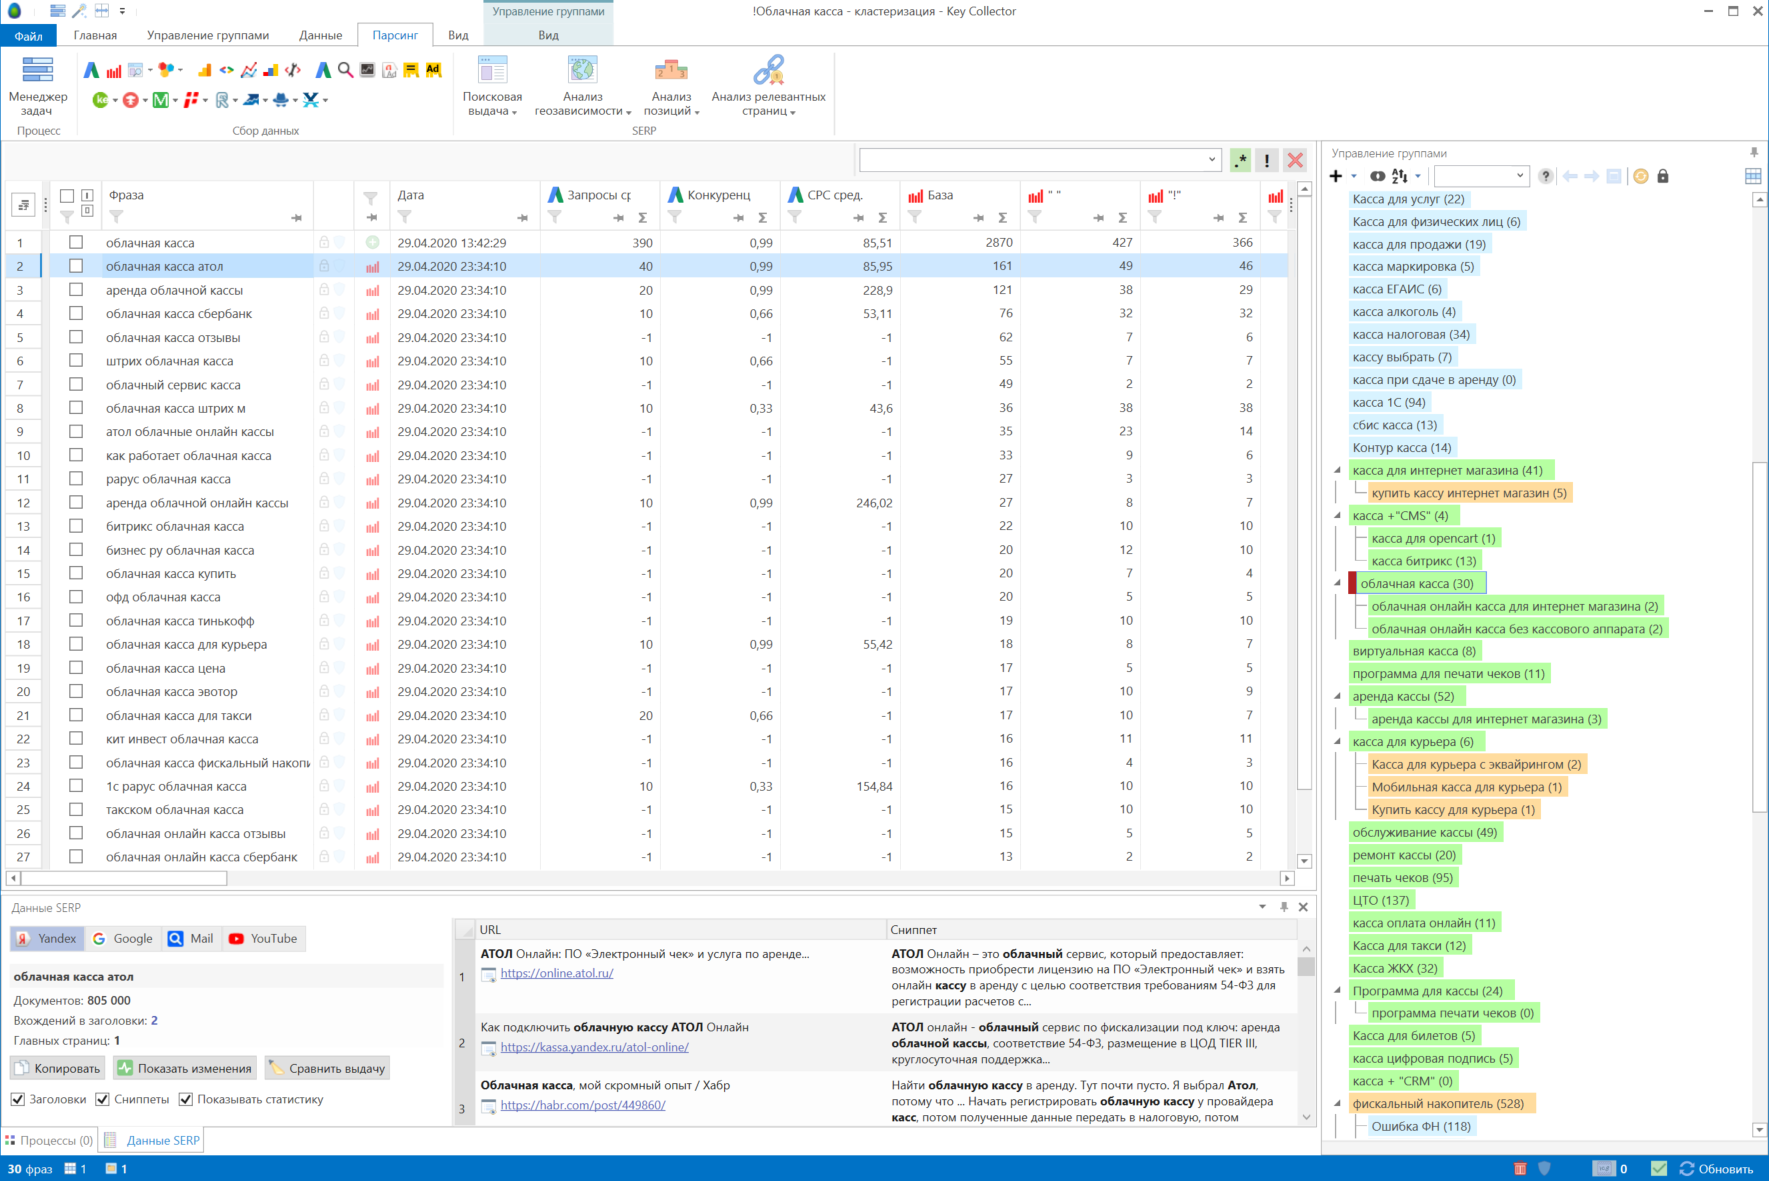Switch to the Главная ribbon tab

coord(95,35)
